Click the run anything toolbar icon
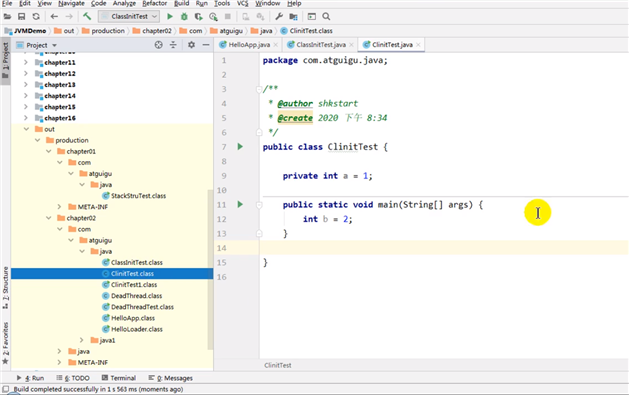 click(x=312, y=16)
